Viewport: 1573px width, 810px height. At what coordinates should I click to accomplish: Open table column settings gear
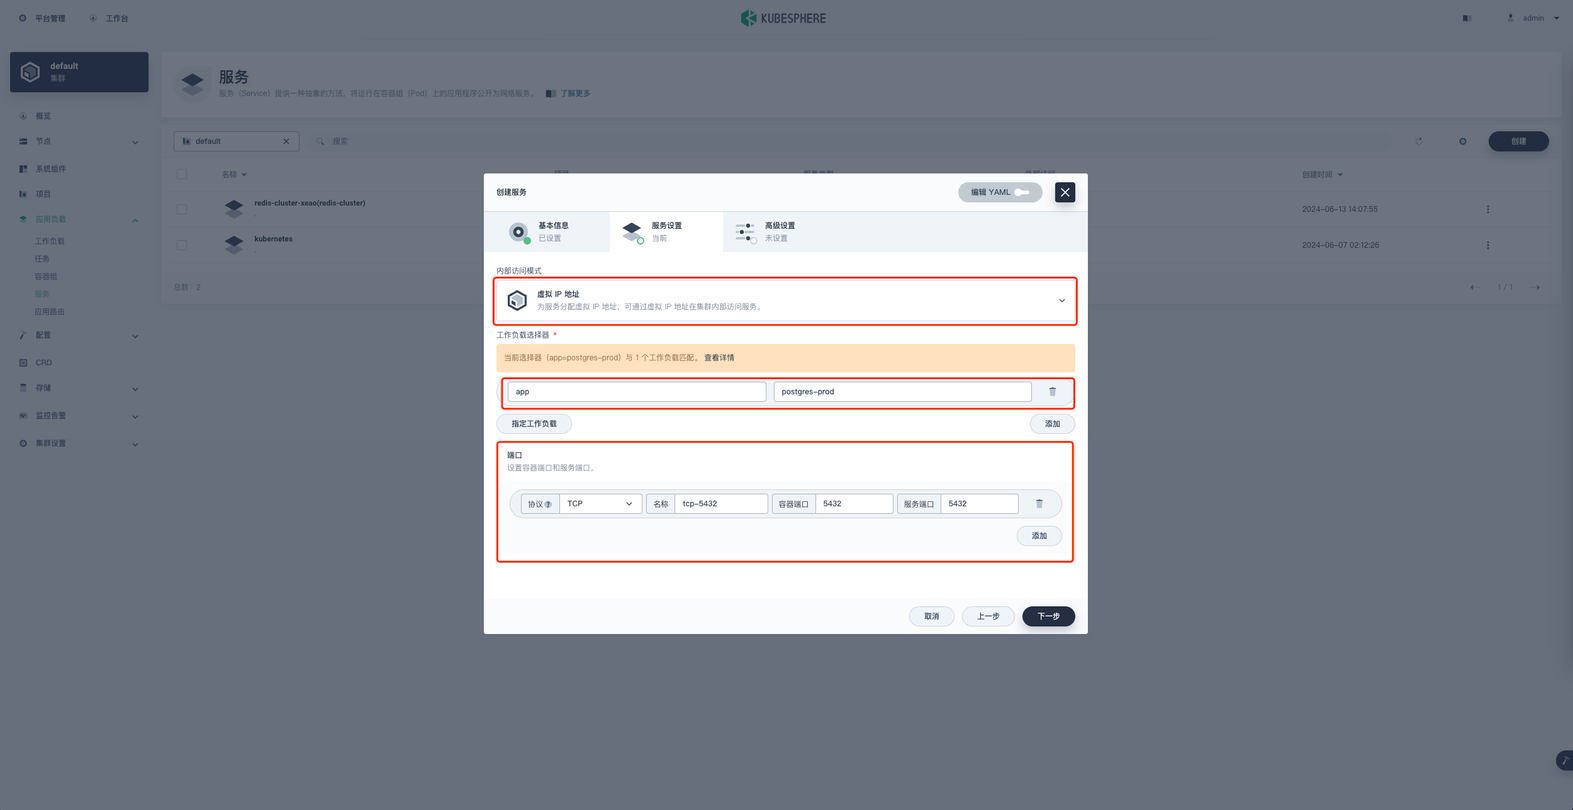[1463, 141]
